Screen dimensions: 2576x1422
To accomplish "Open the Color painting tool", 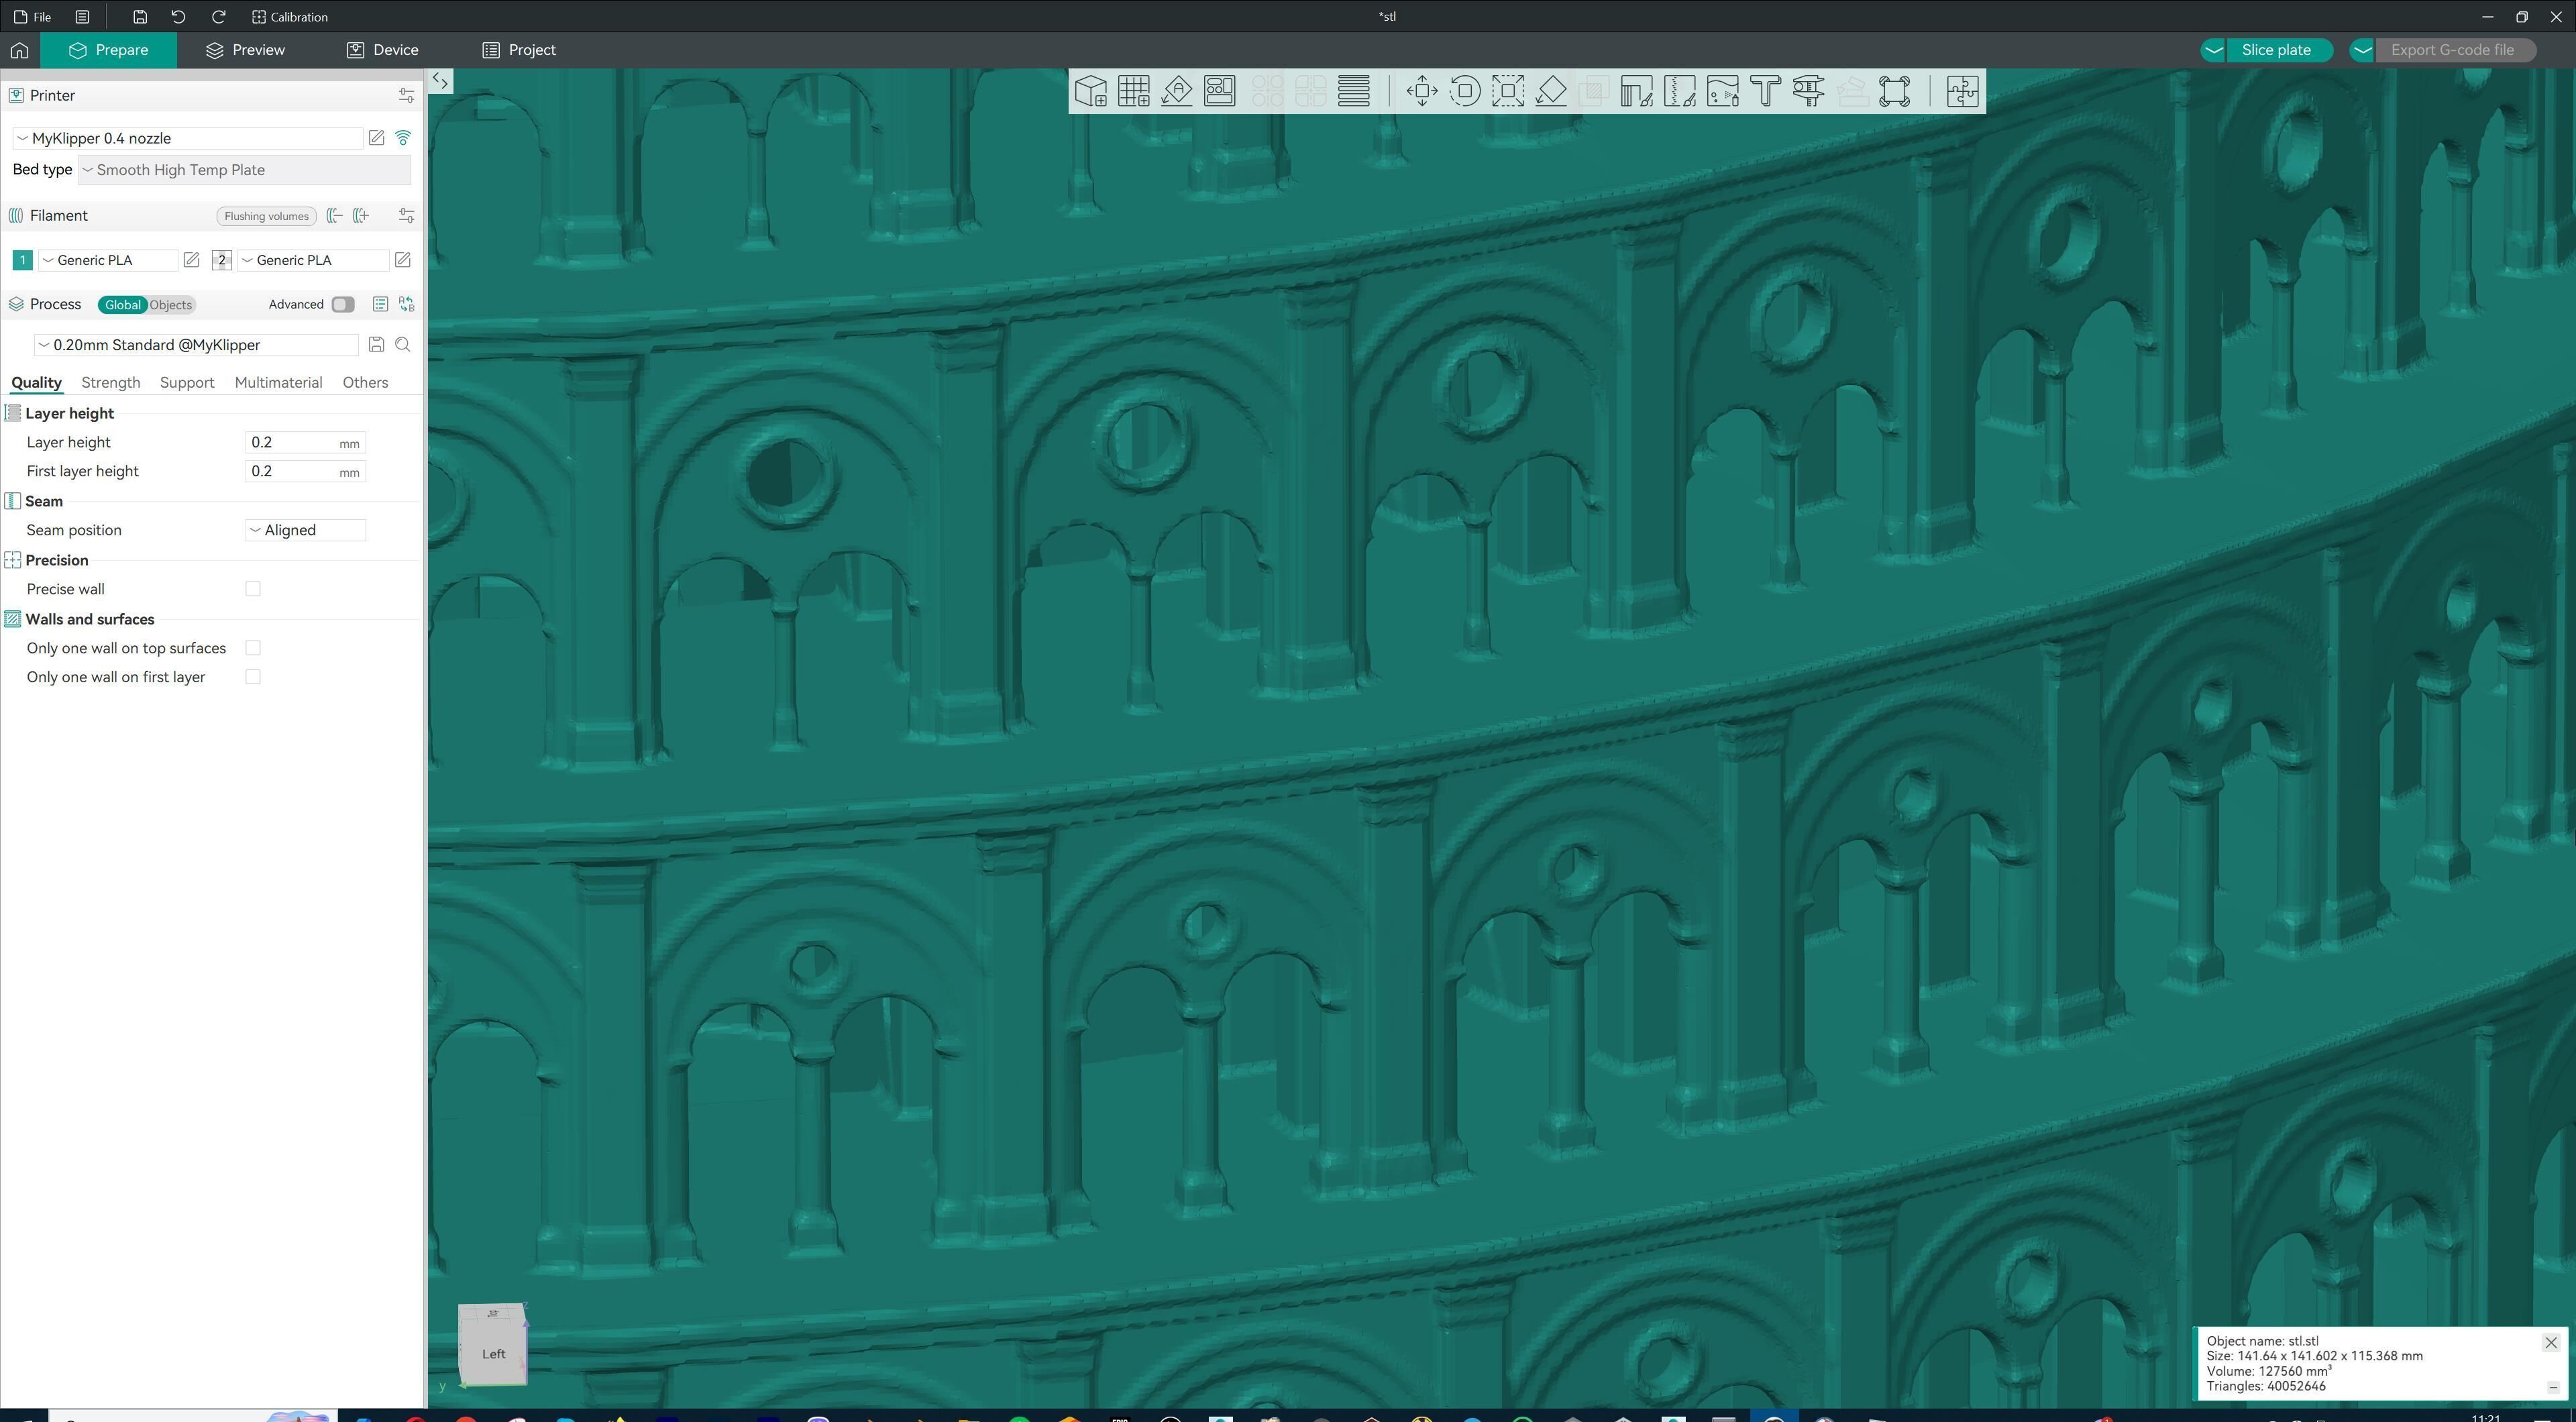I will (x=1723, y=91).
